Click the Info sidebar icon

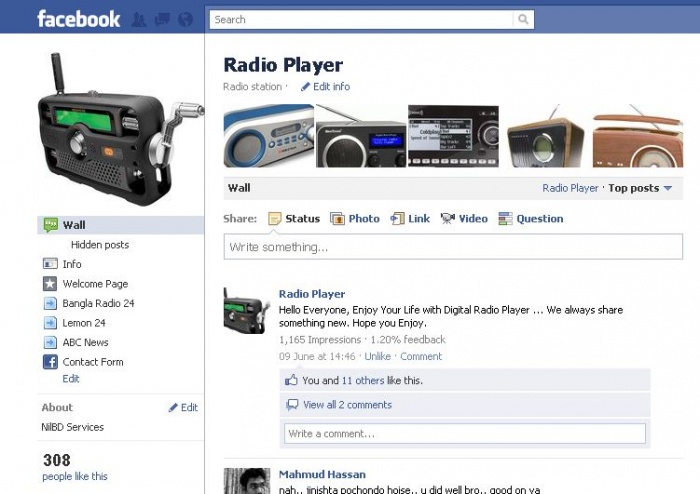(50, 264)
